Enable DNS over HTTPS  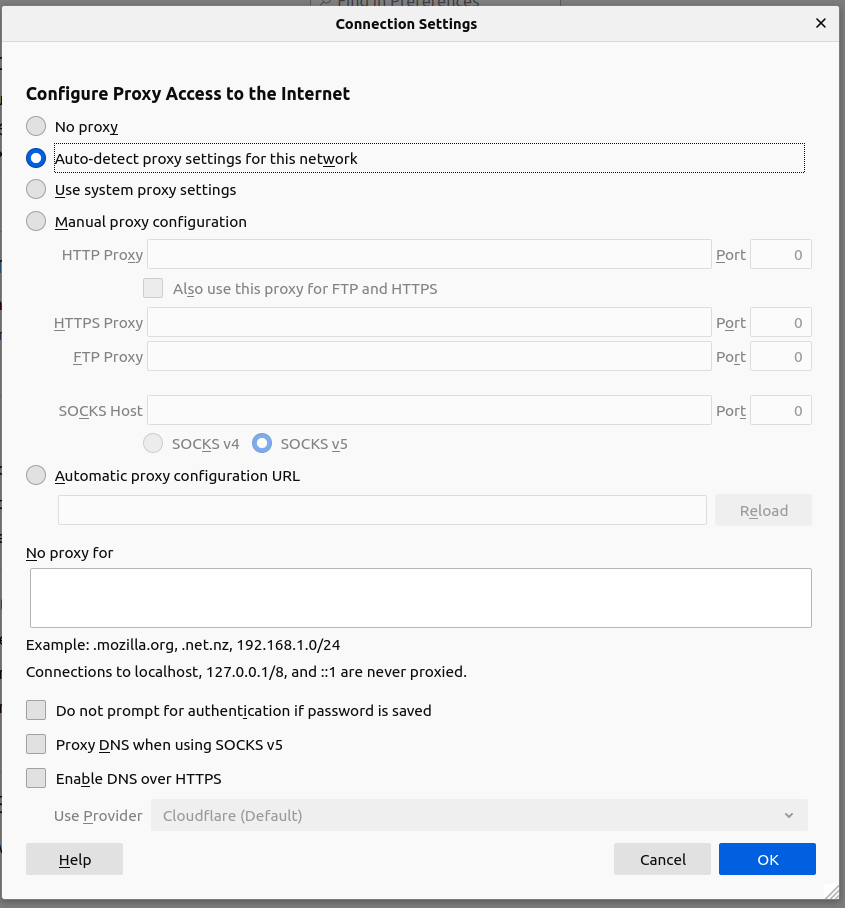click(36, 778)
